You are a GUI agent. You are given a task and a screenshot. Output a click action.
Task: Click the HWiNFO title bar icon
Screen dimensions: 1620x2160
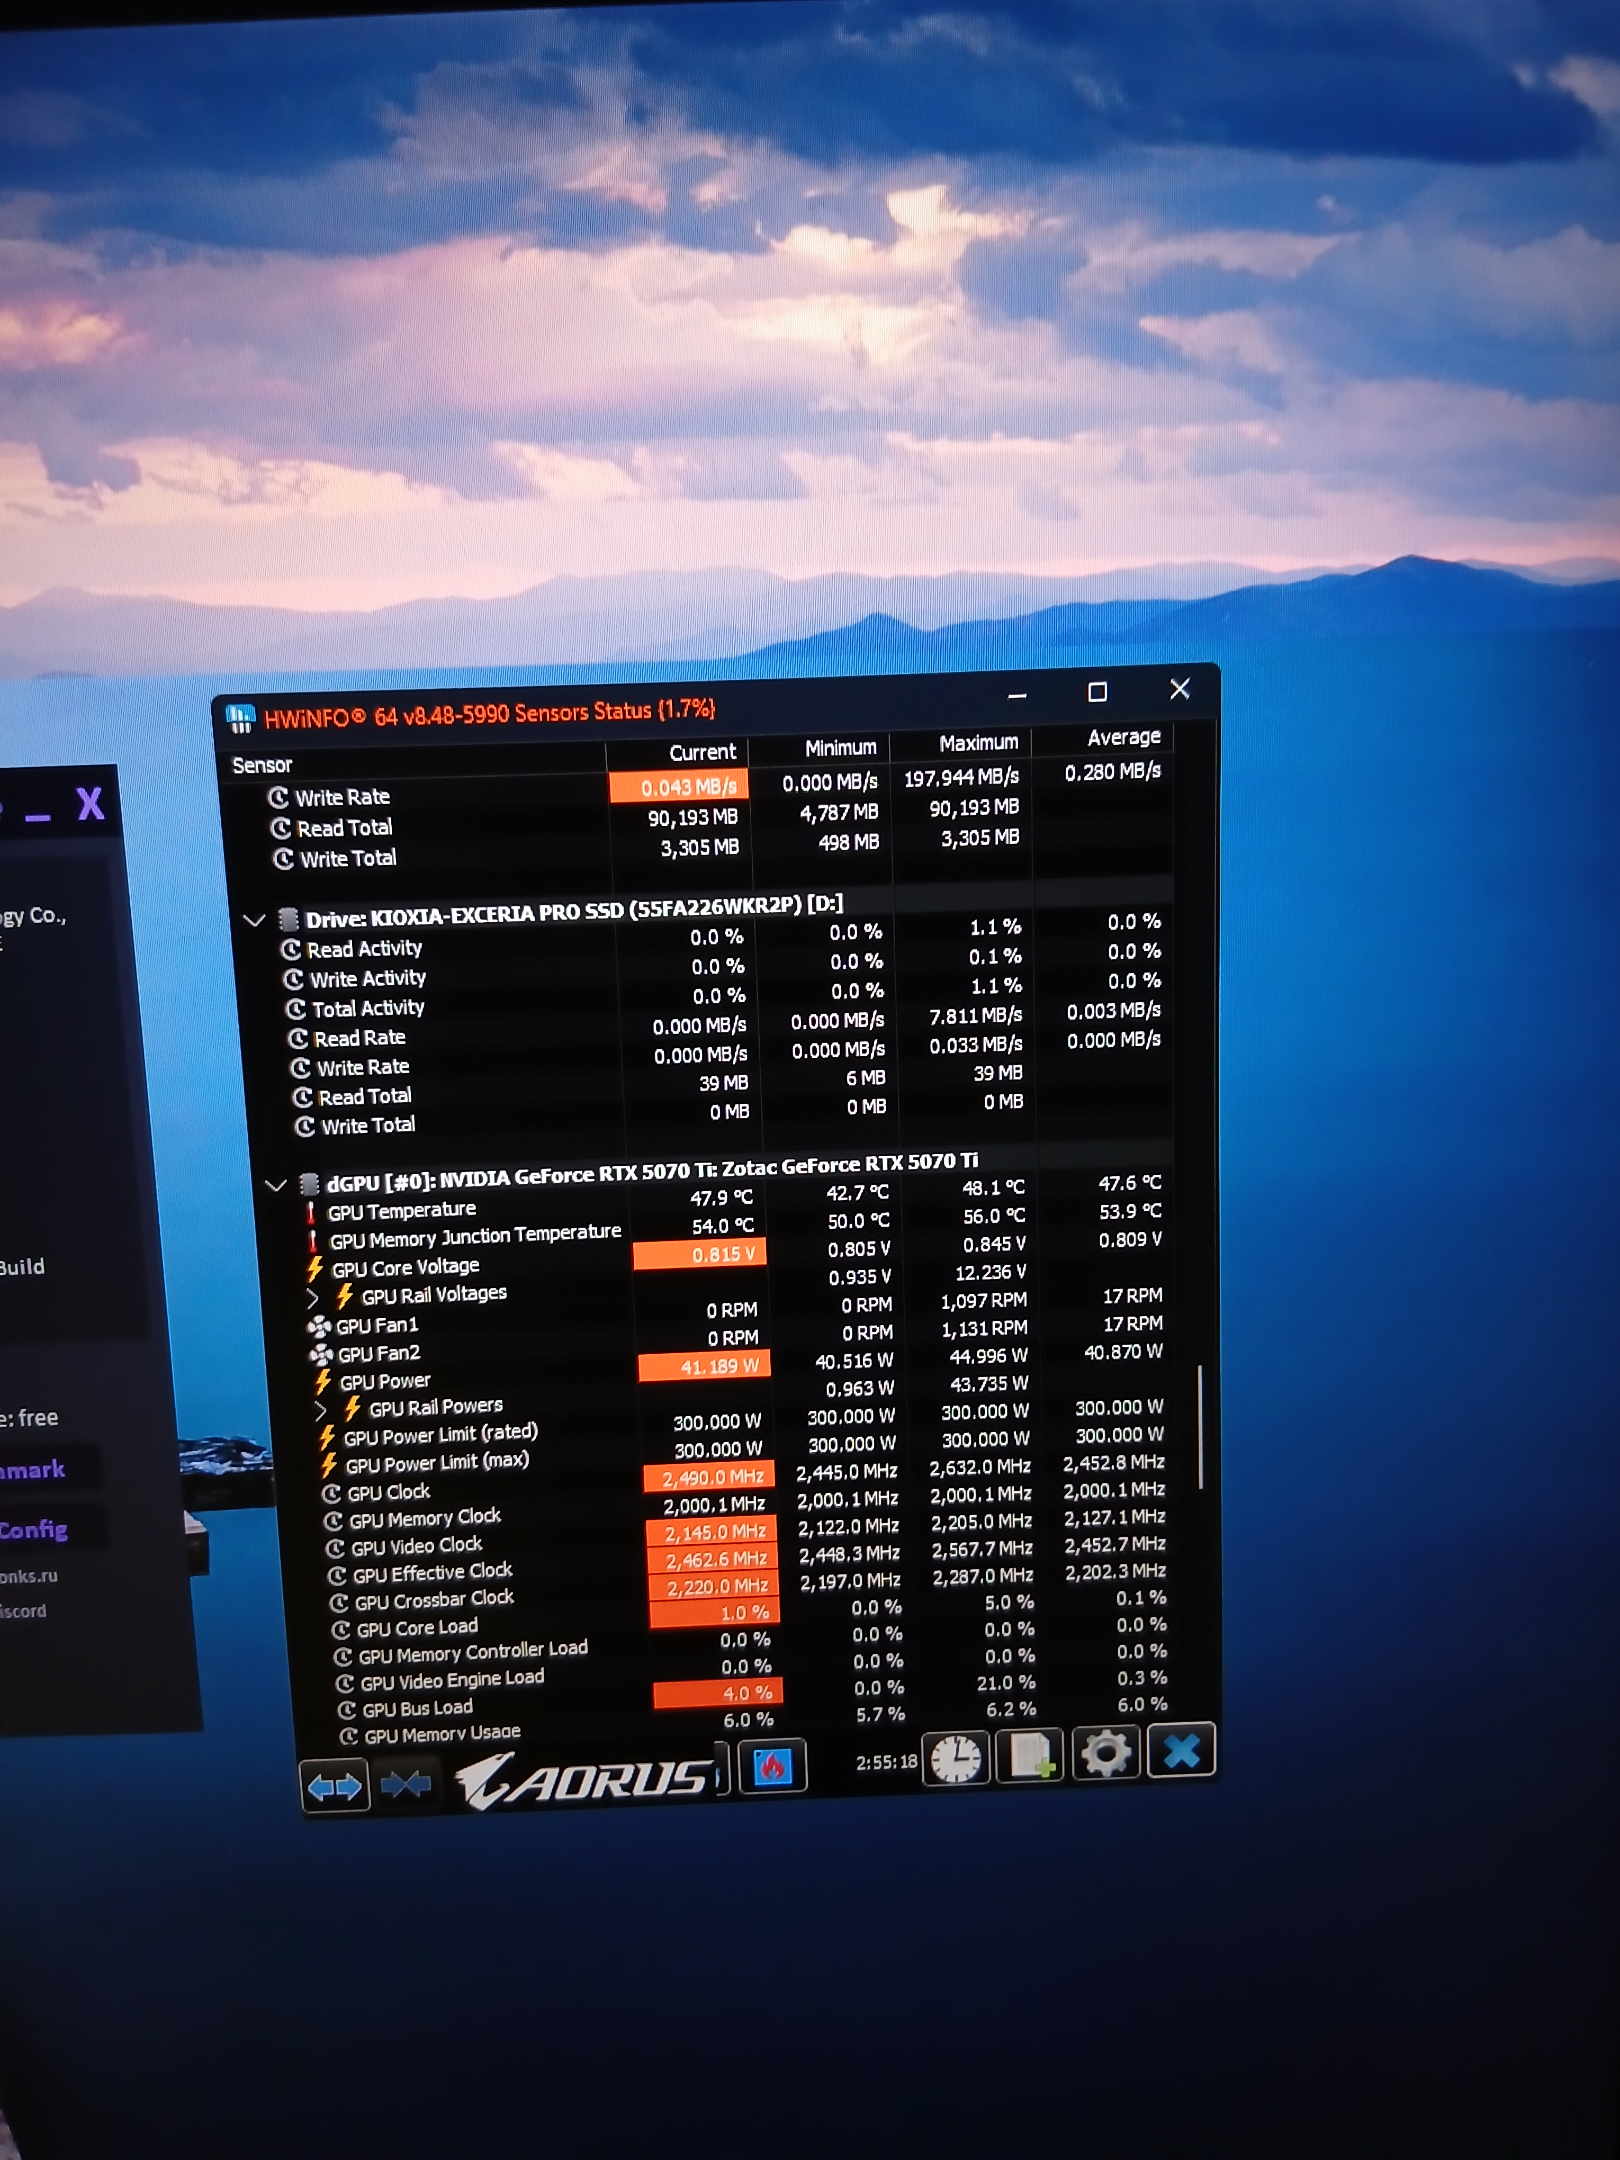(x=240, y=719)
